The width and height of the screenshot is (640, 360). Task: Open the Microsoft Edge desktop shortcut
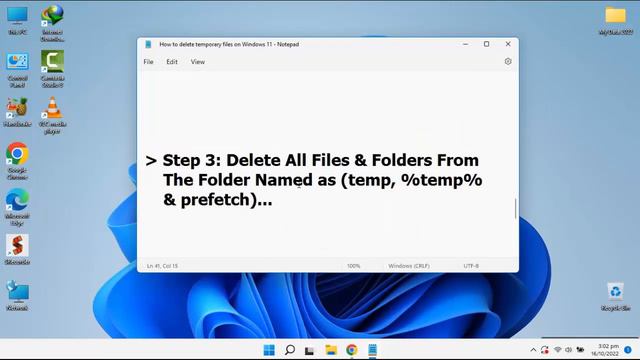pos(17,207)
